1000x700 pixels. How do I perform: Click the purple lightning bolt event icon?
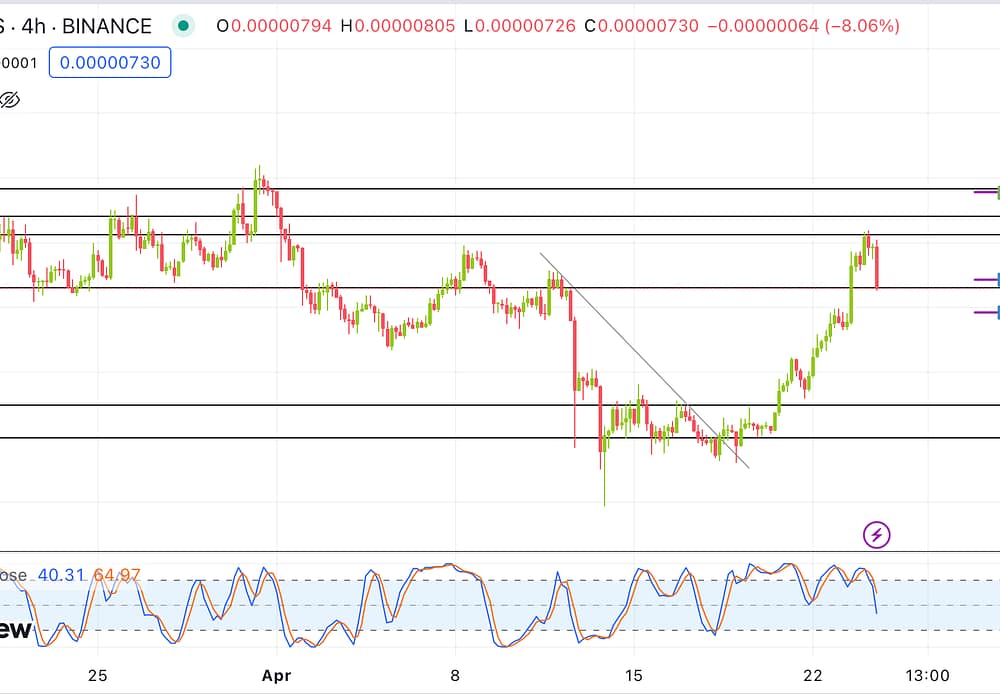coord(876,534)
